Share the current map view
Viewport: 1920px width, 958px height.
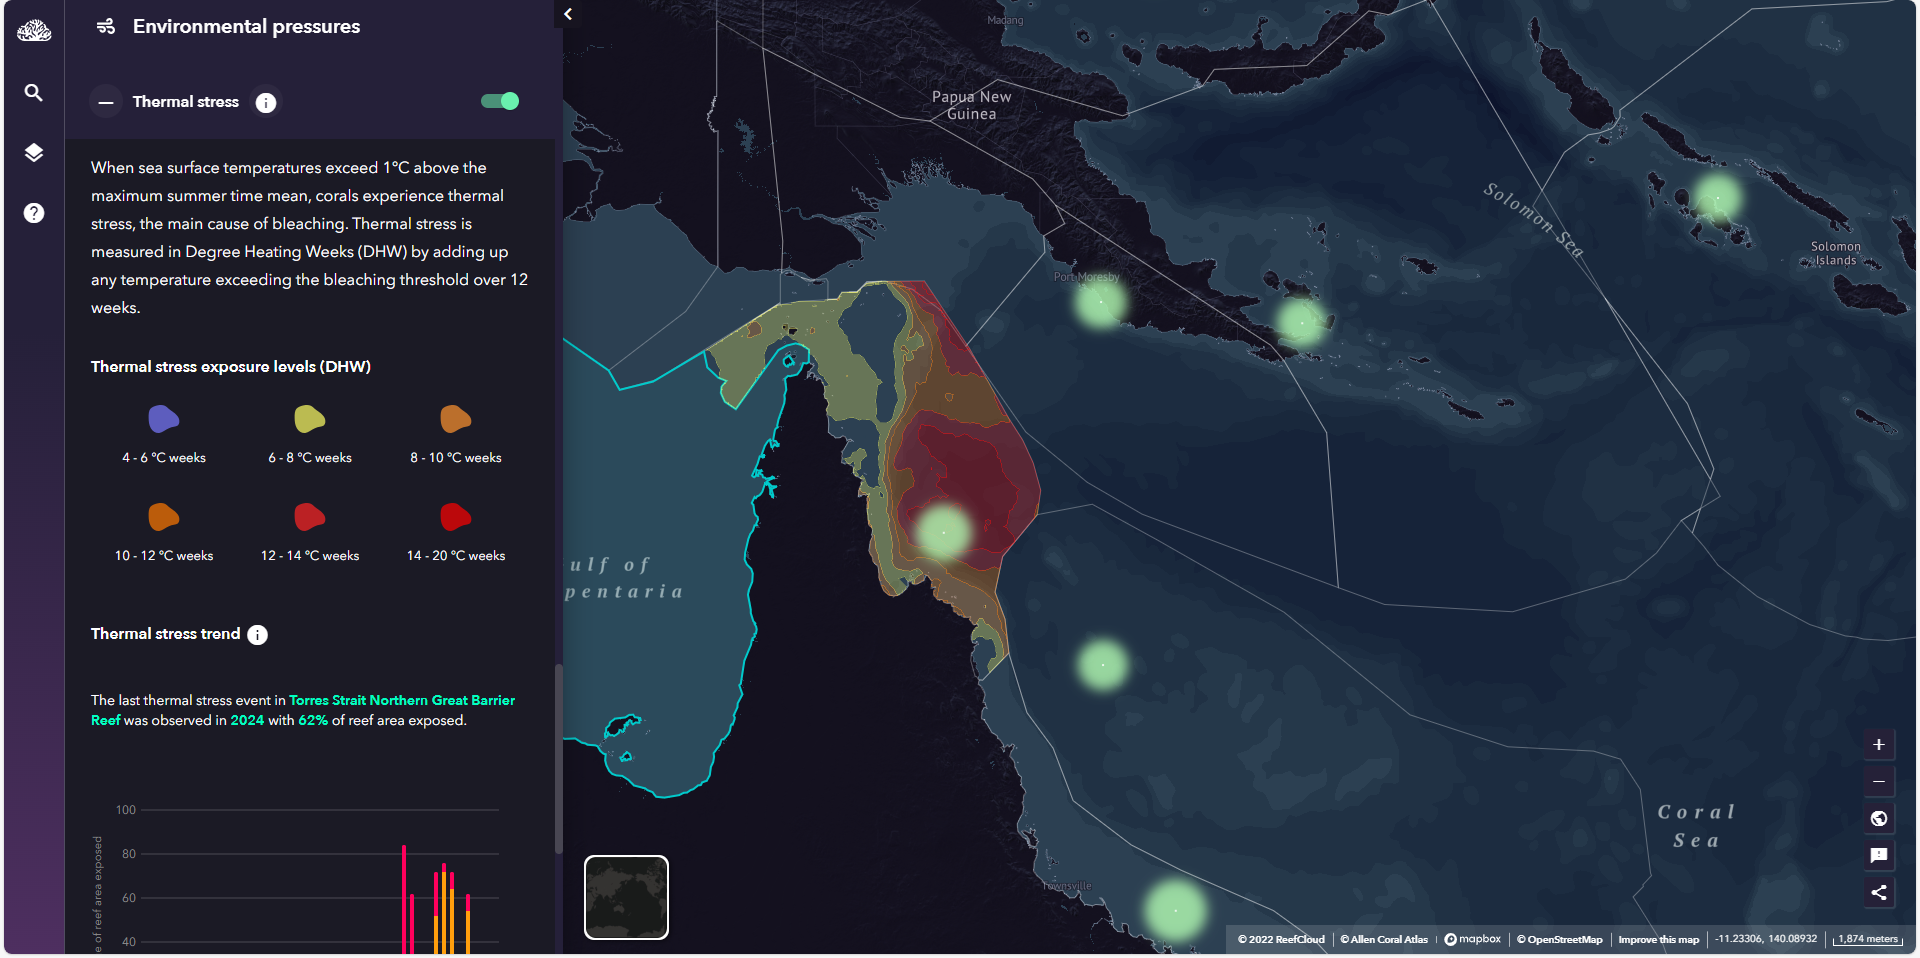pos(1879,893)
